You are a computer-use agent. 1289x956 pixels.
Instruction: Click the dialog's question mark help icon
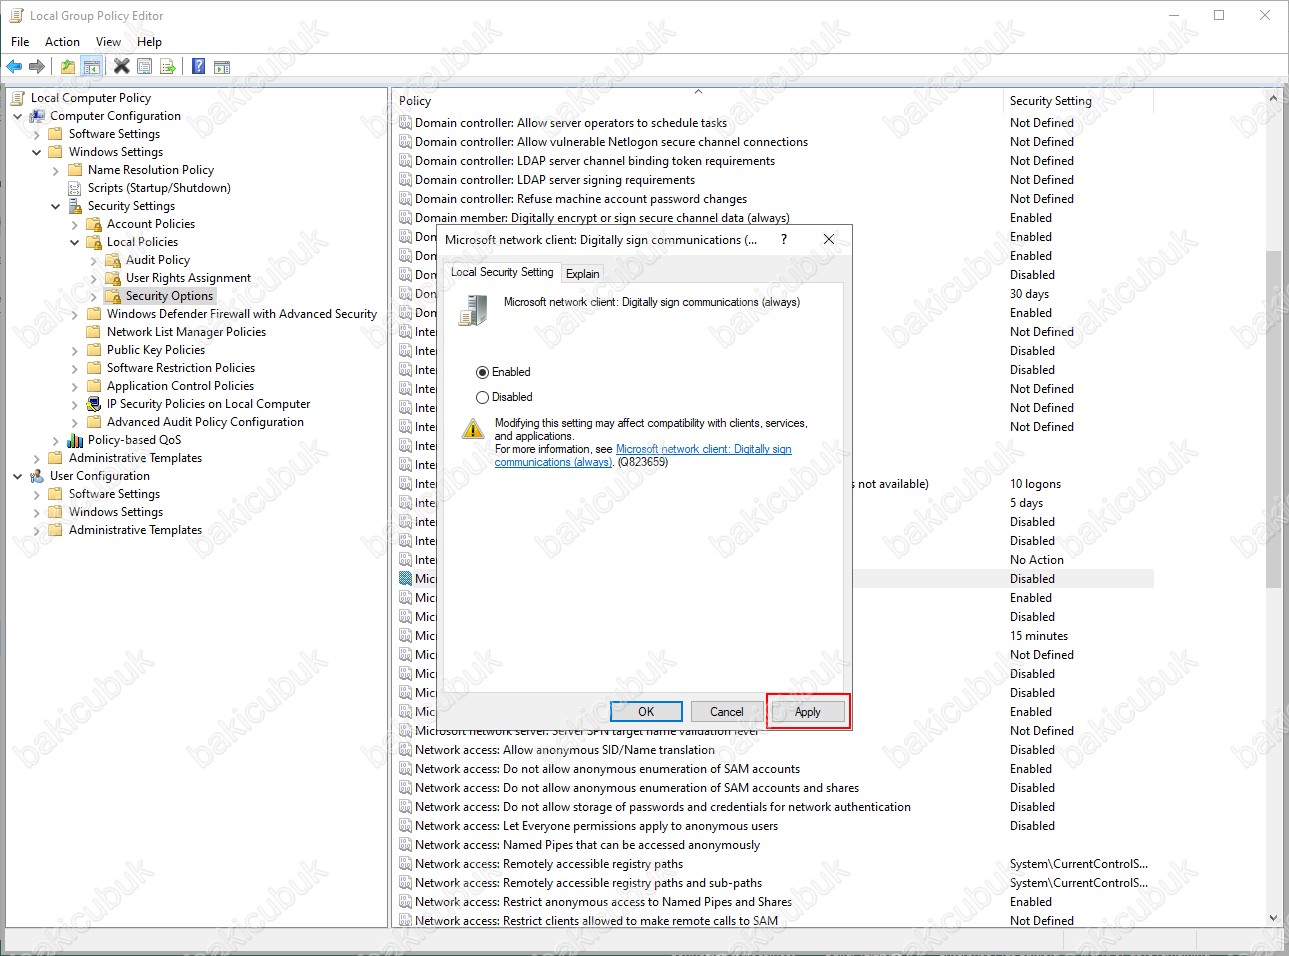click(783, 239)
